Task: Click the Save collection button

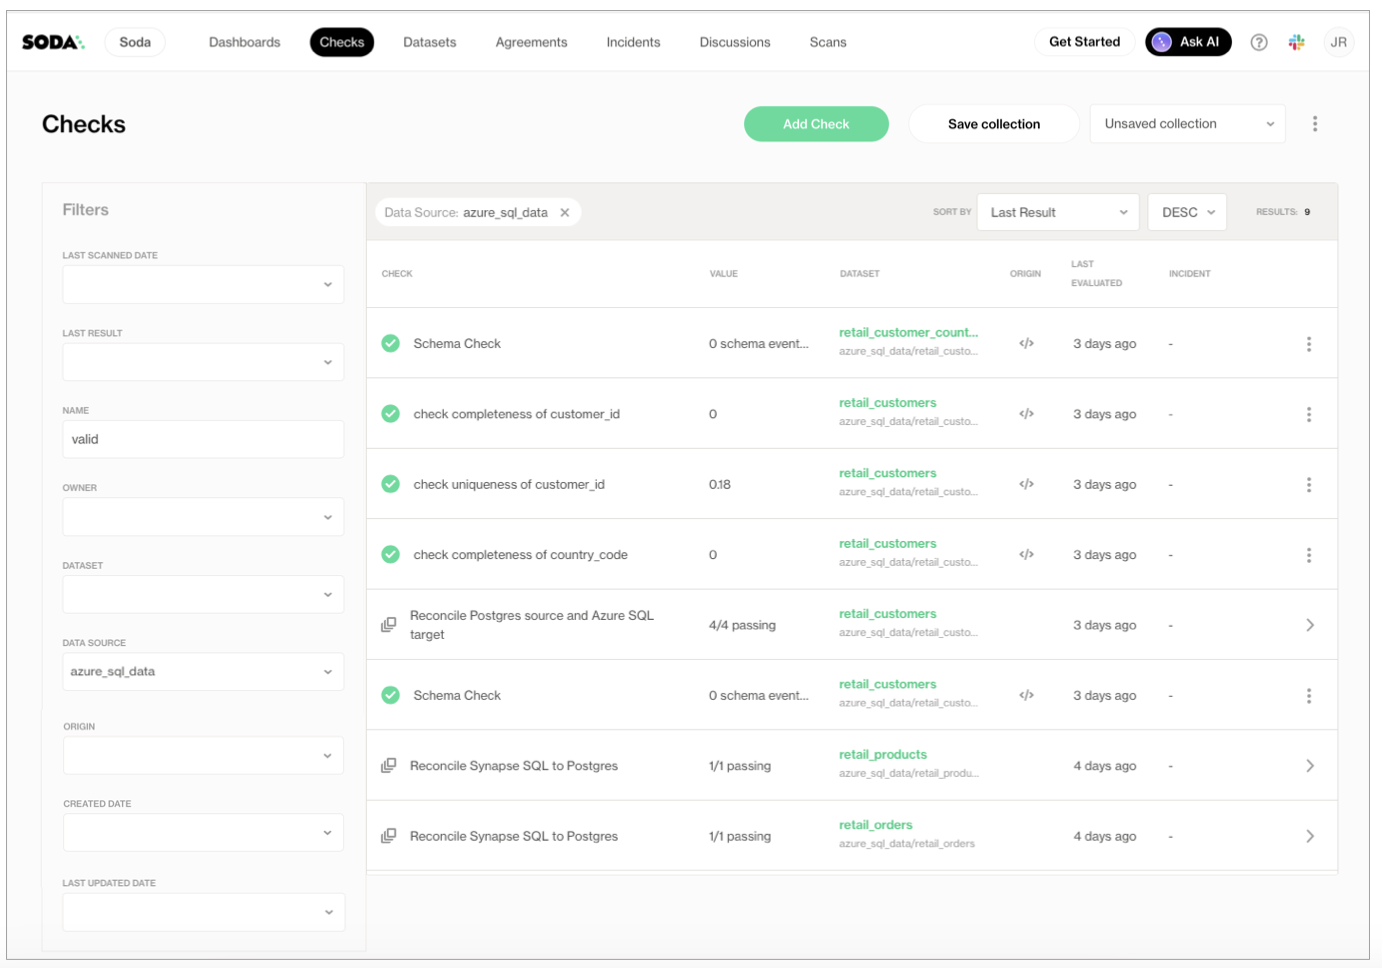Action: click(993, 124)
